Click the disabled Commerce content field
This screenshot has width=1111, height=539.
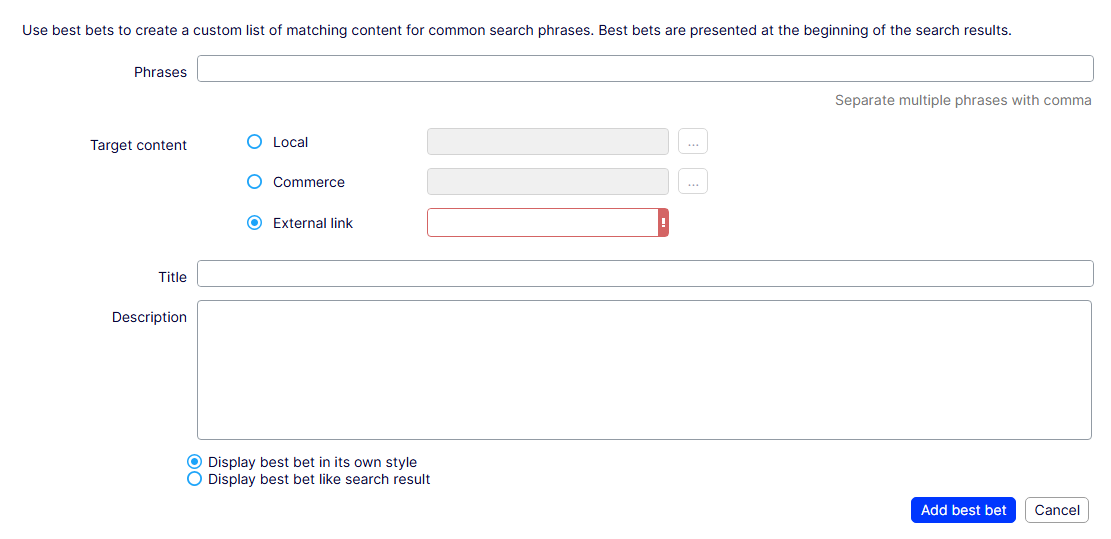point(547,182)
